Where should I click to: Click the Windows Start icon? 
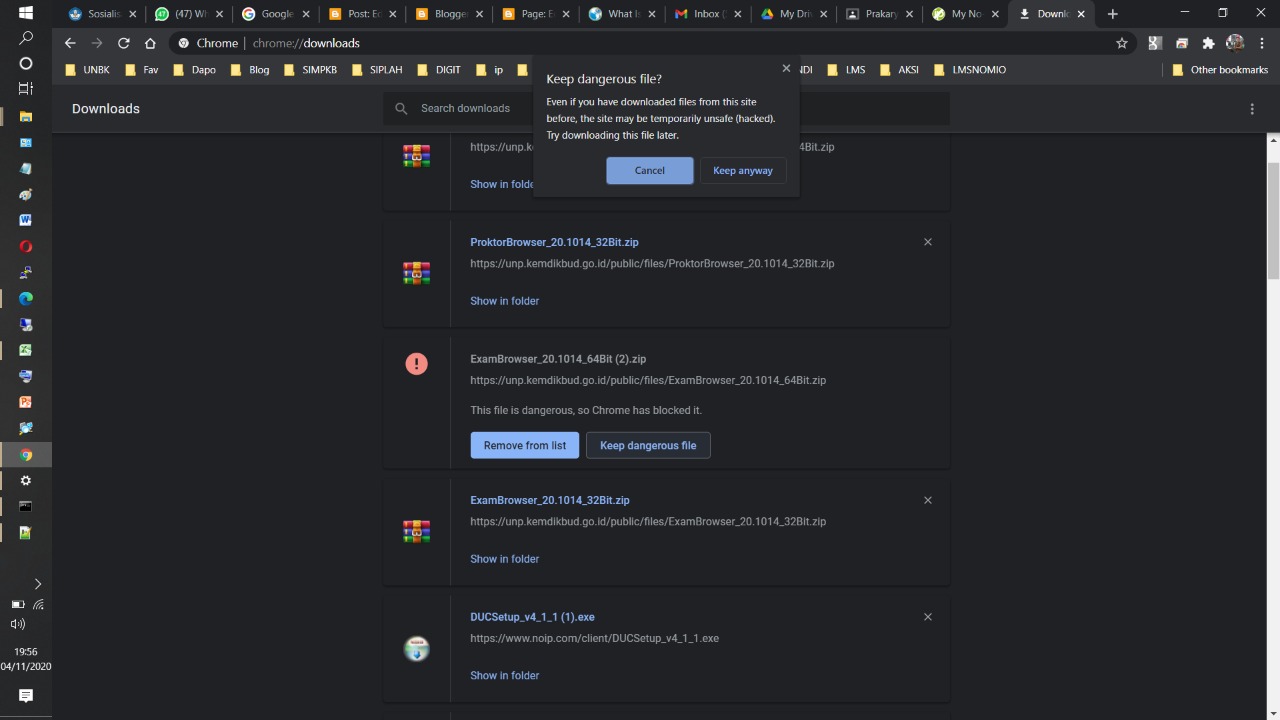[26, 13]
